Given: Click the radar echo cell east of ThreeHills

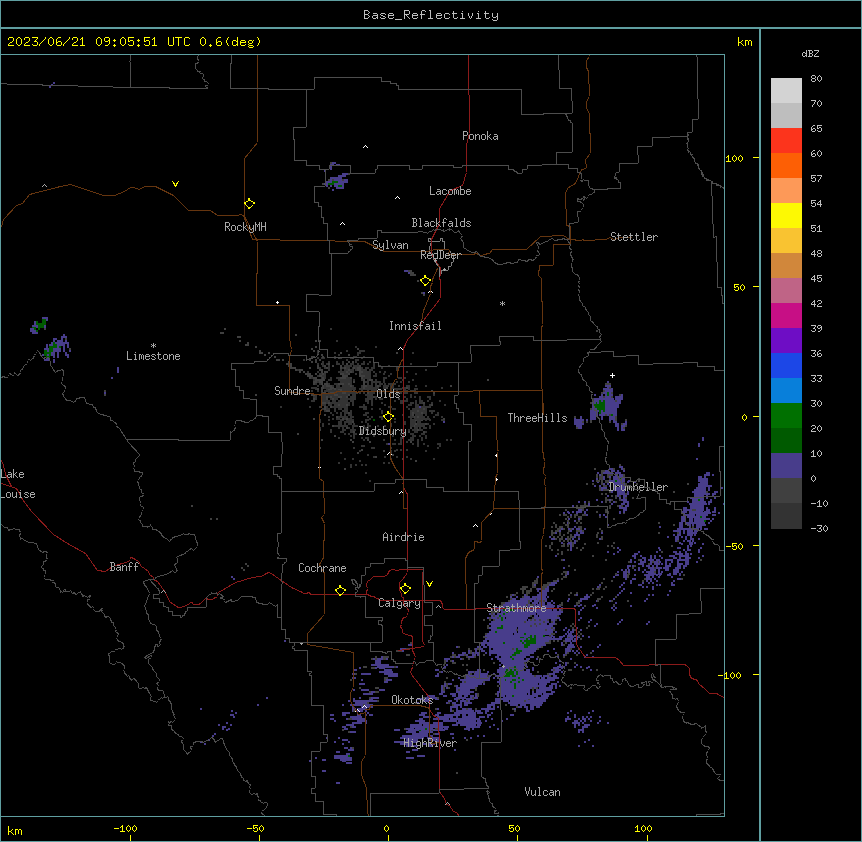Looking at the screenshot, I should [605, 407].
